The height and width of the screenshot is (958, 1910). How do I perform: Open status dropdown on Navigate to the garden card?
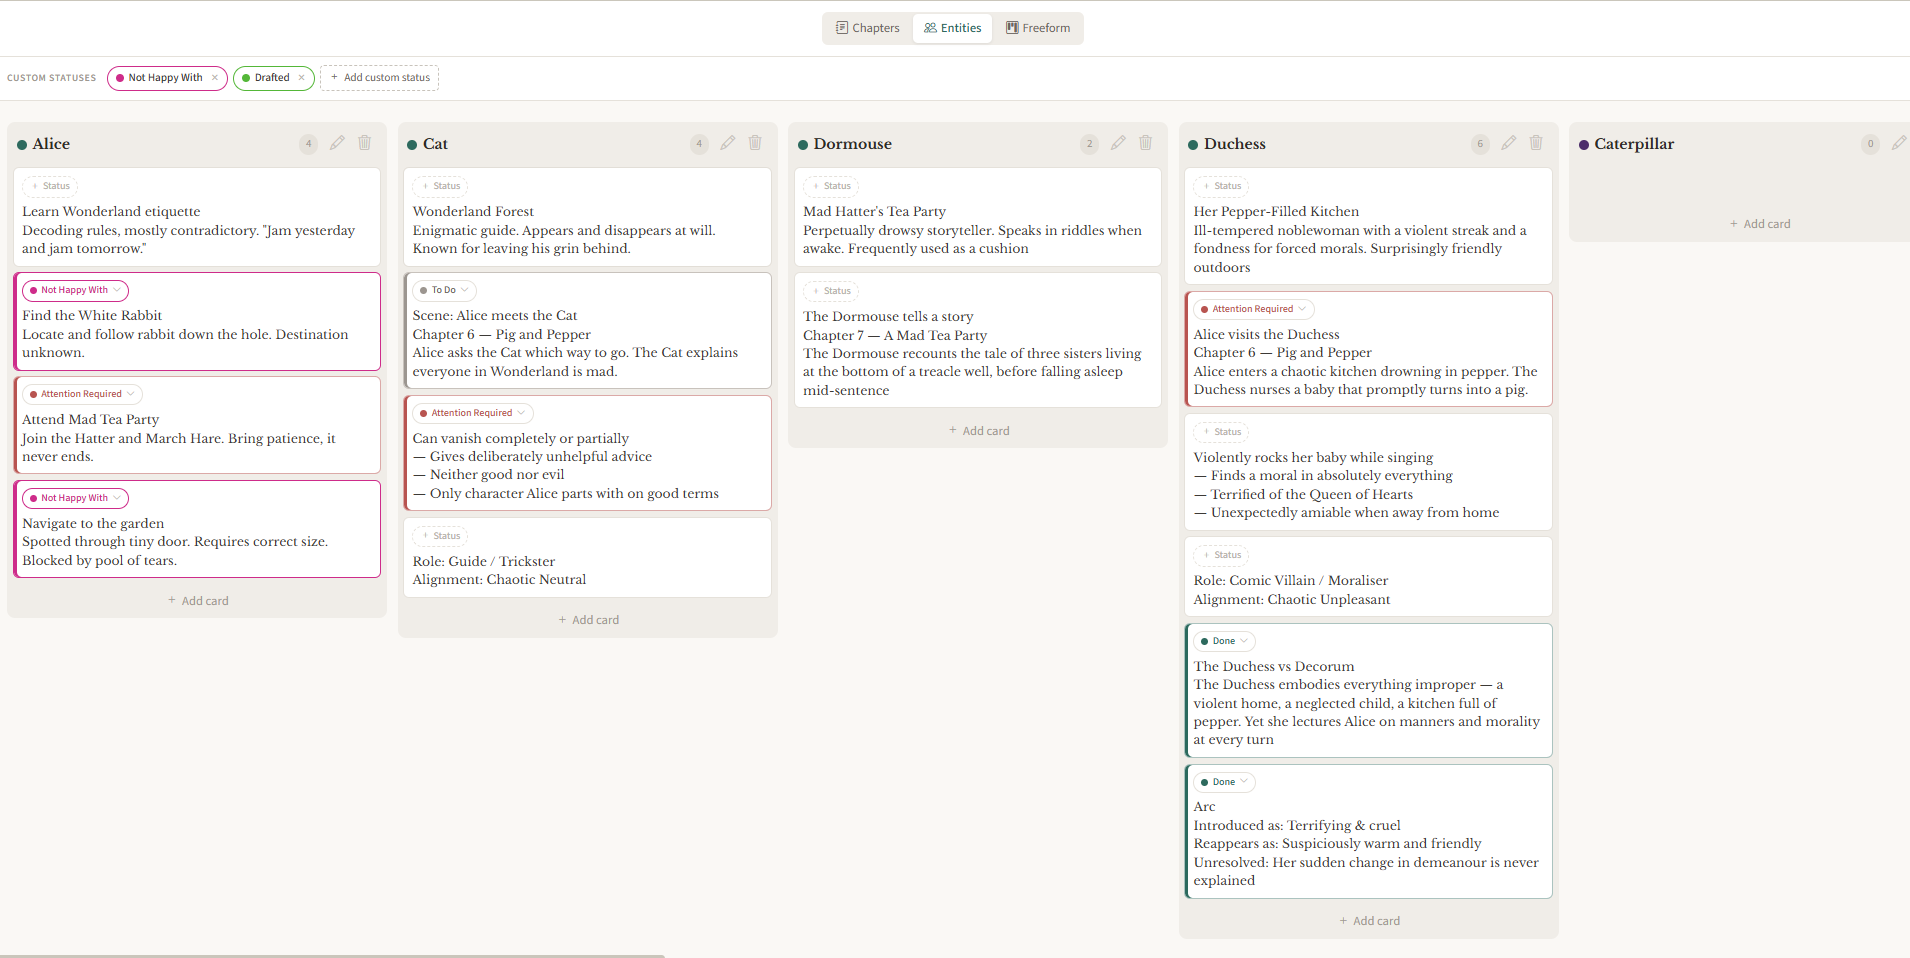[75, 498]
